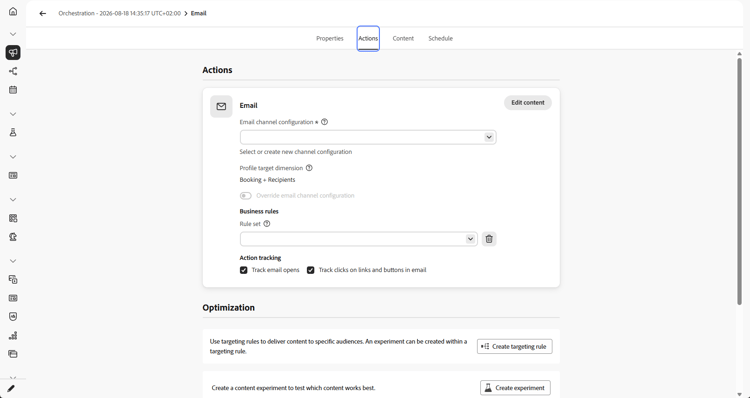This screenshot has width=750, height=398.
Task: Go to Home in the sidebar
Action: click(13, 11)
